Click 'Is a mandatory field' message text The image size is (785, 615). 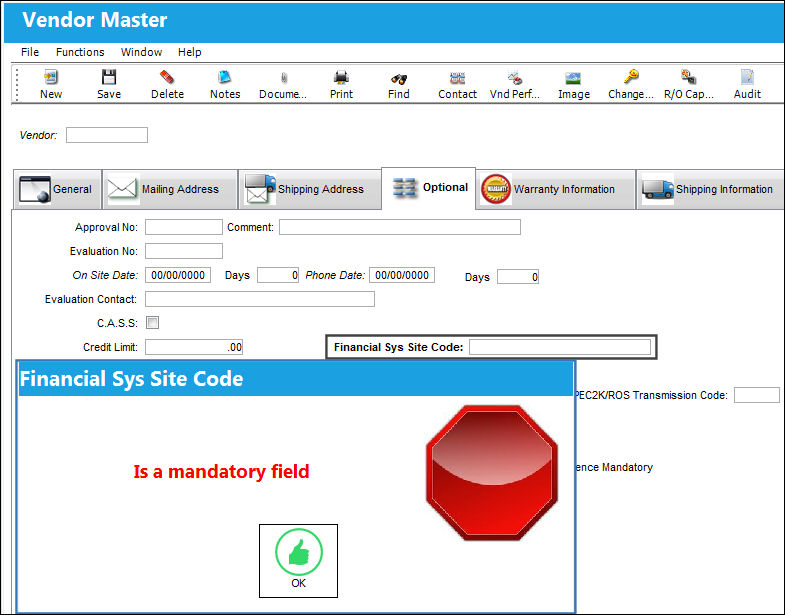221,472
